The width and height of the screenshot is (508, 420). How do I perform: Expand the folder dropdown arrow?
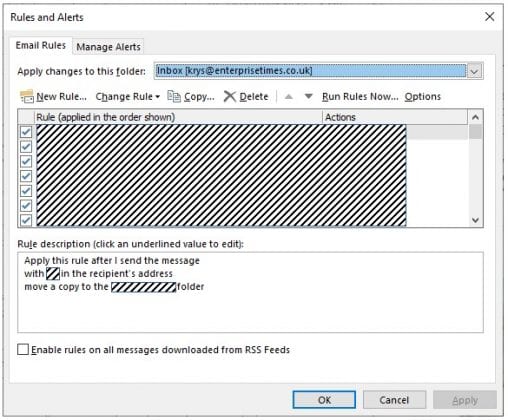[x=475, y=71]
